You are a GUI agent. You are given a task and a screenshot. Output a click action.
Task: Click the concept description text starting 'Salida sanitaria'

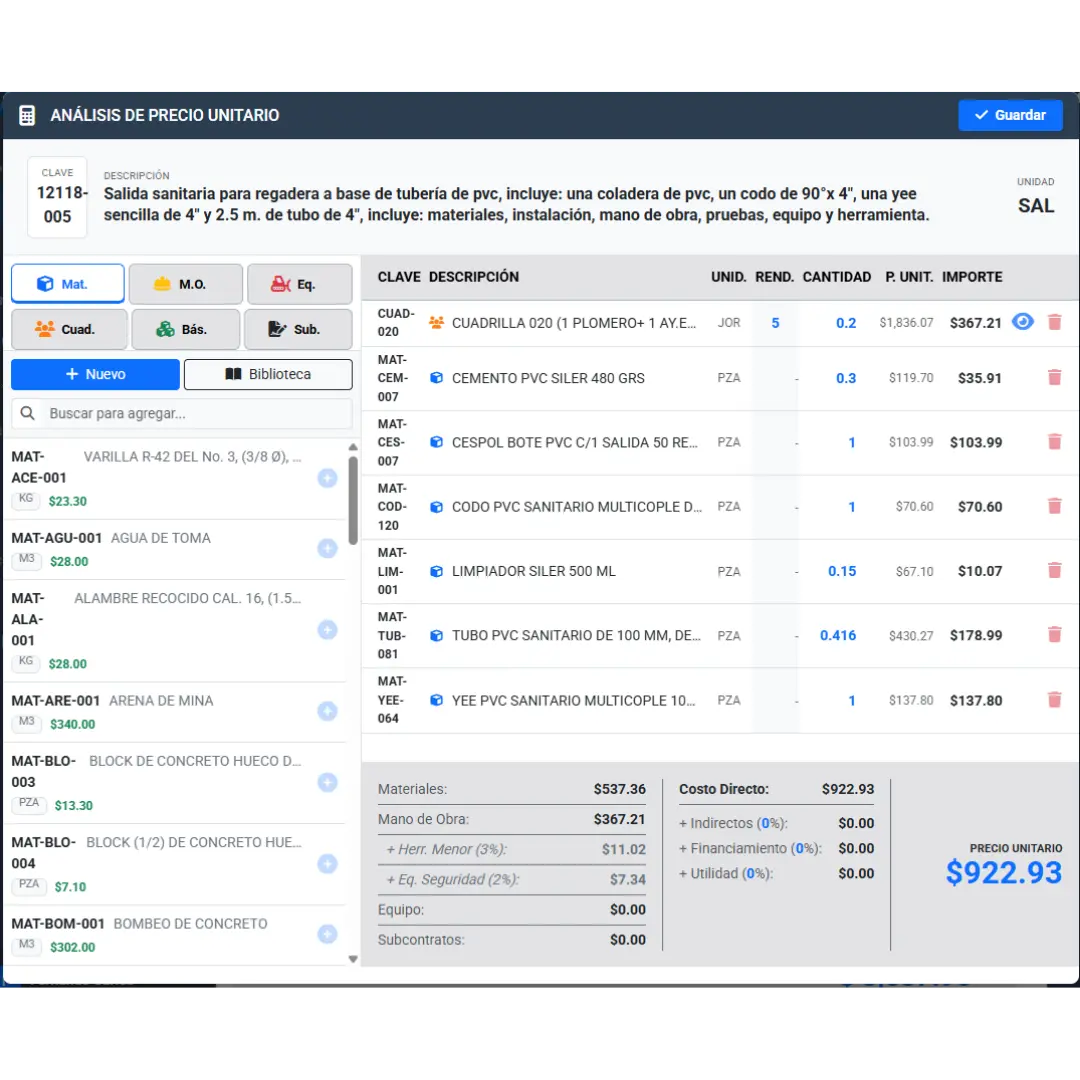pos(517,204)
